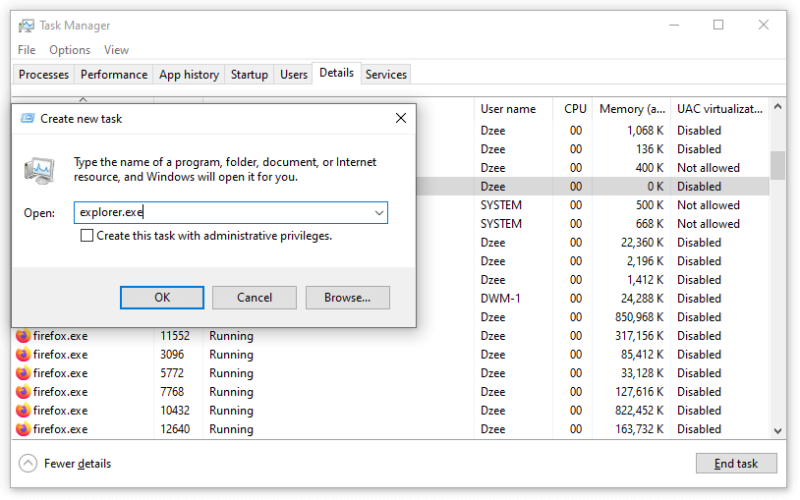Click the 0 K memory cell in highlighted row
Image resolution: width=800 pixels, height=500 pixels.
(x=656, y=187)
